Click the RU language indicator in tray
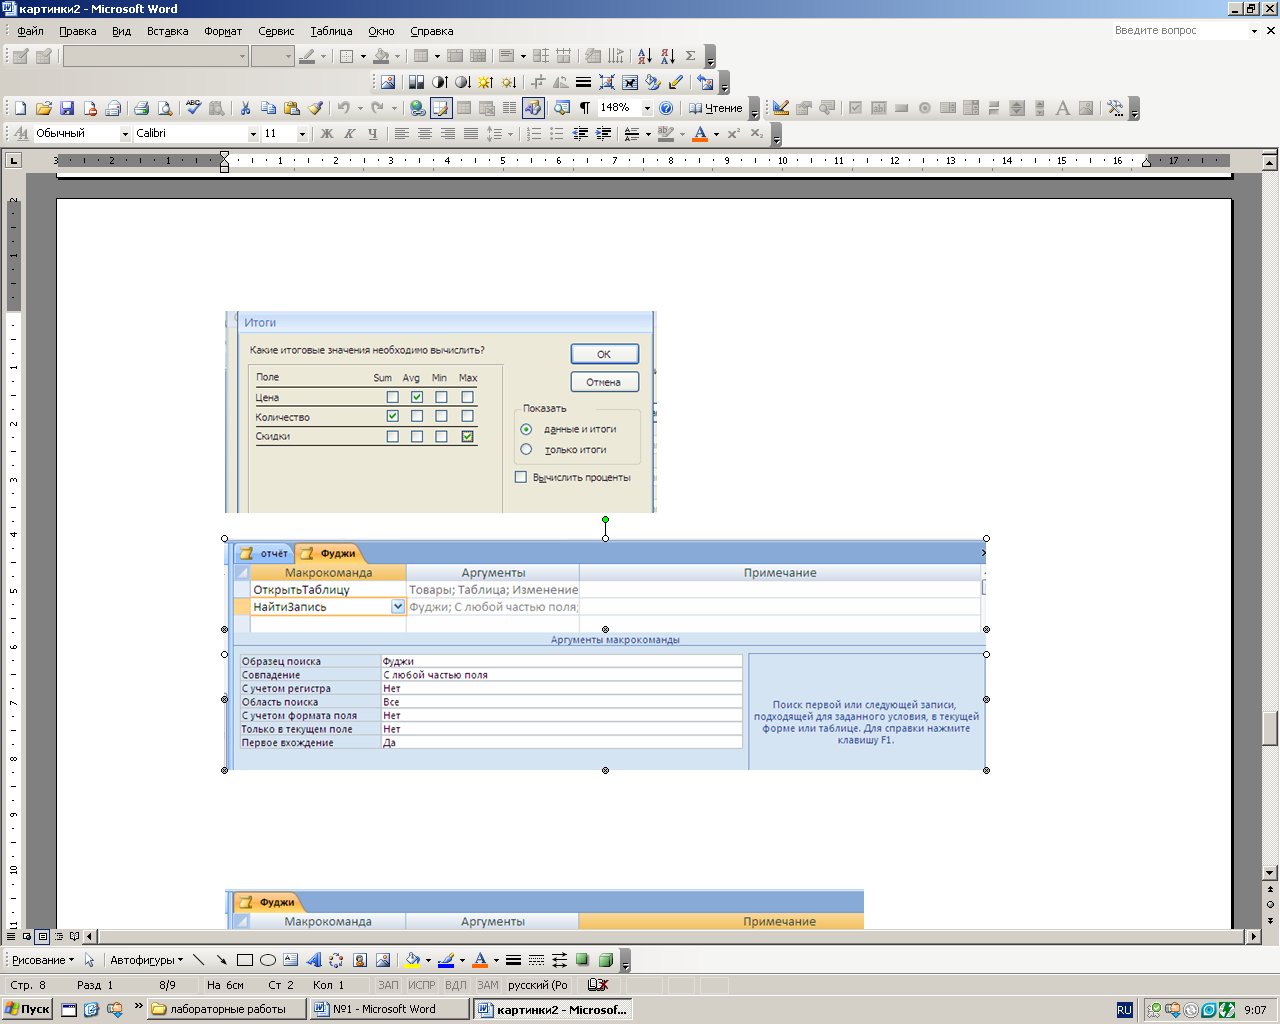 (1124, 1010)
